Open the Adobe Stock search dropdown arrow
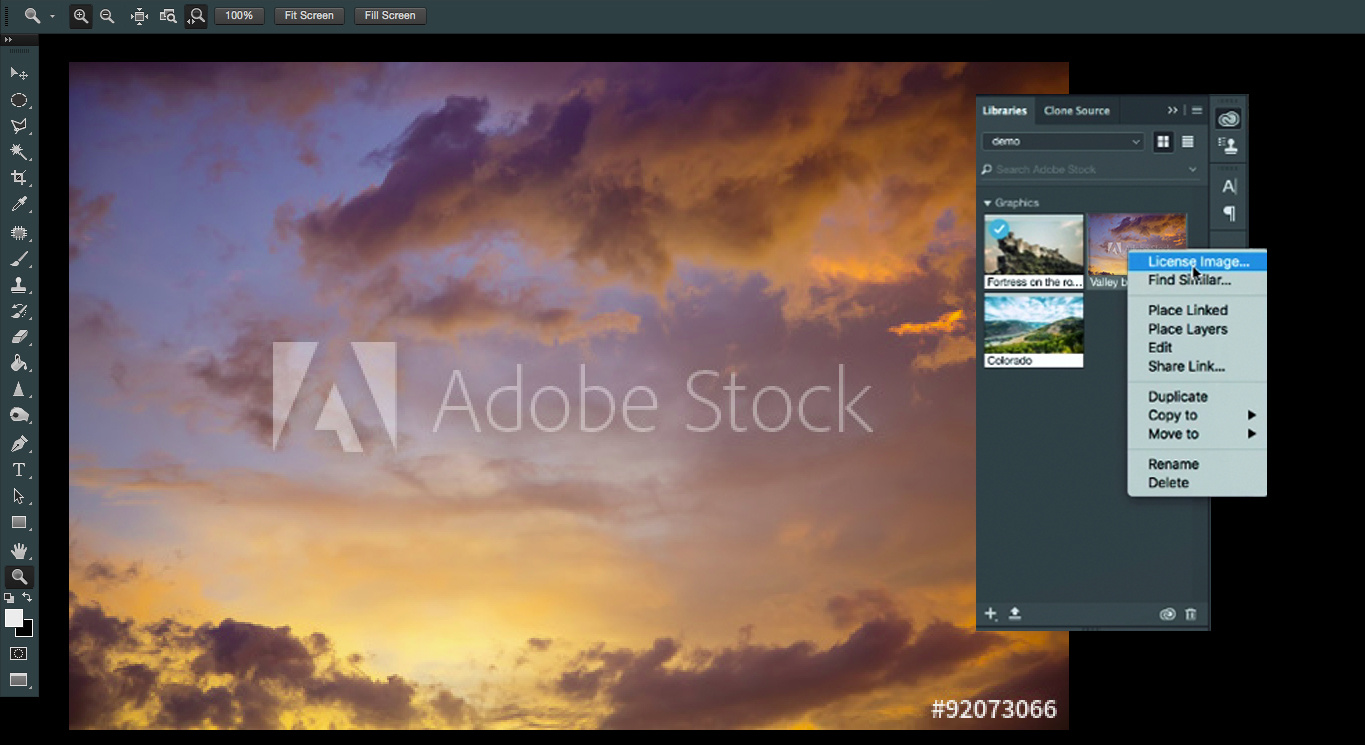The height and width of the screenshot is (745, 1365). coord(1192,170)
